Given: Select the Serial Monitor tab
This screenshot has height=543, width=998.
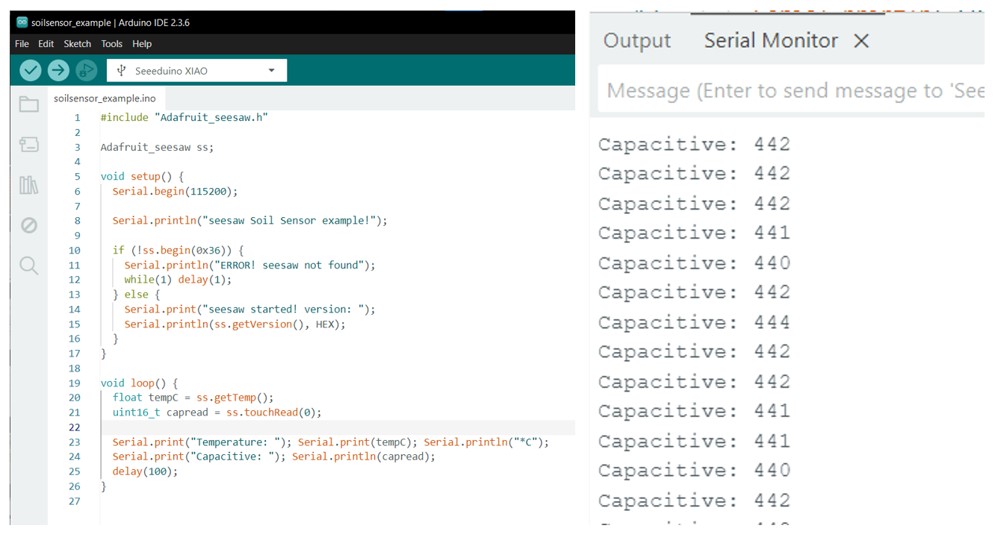Looking at the screenshot, I should (x=770, y=41).
